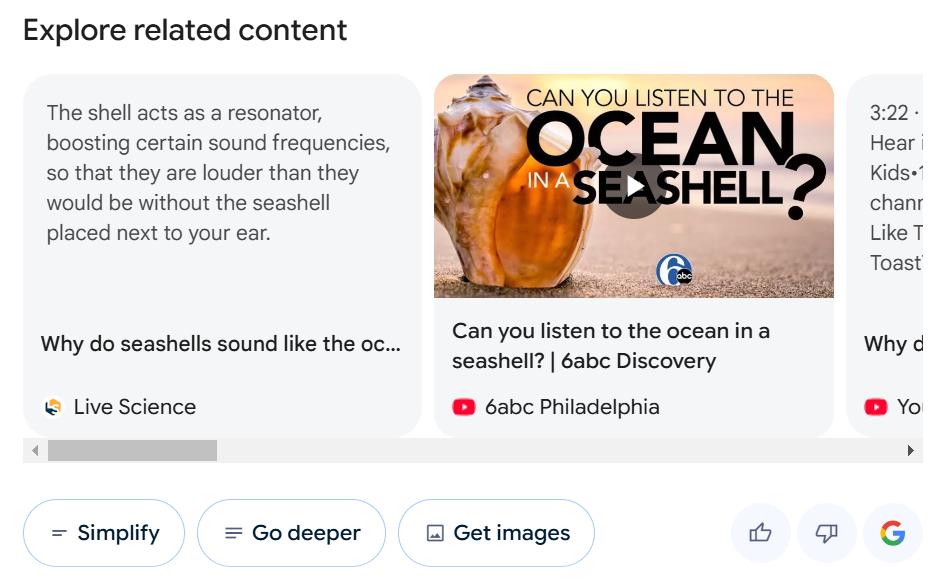Click the Live Science source label

[x=134, y=407]
